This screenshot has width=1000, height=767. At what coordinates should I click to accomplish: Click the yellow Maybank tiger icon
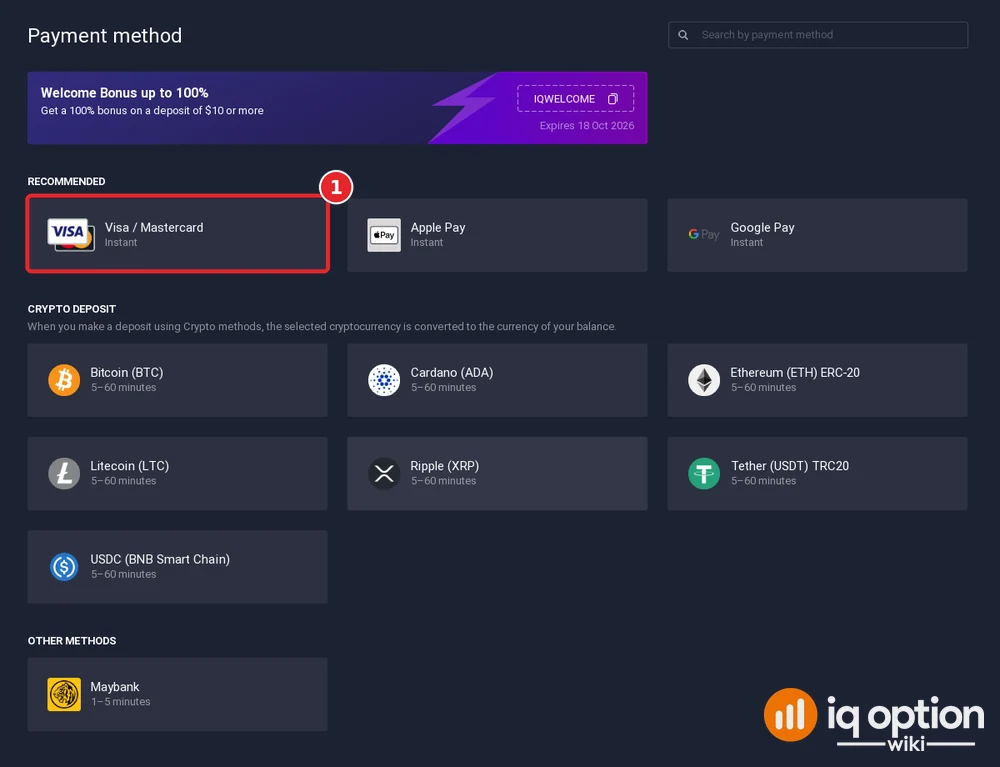[64, 694]
